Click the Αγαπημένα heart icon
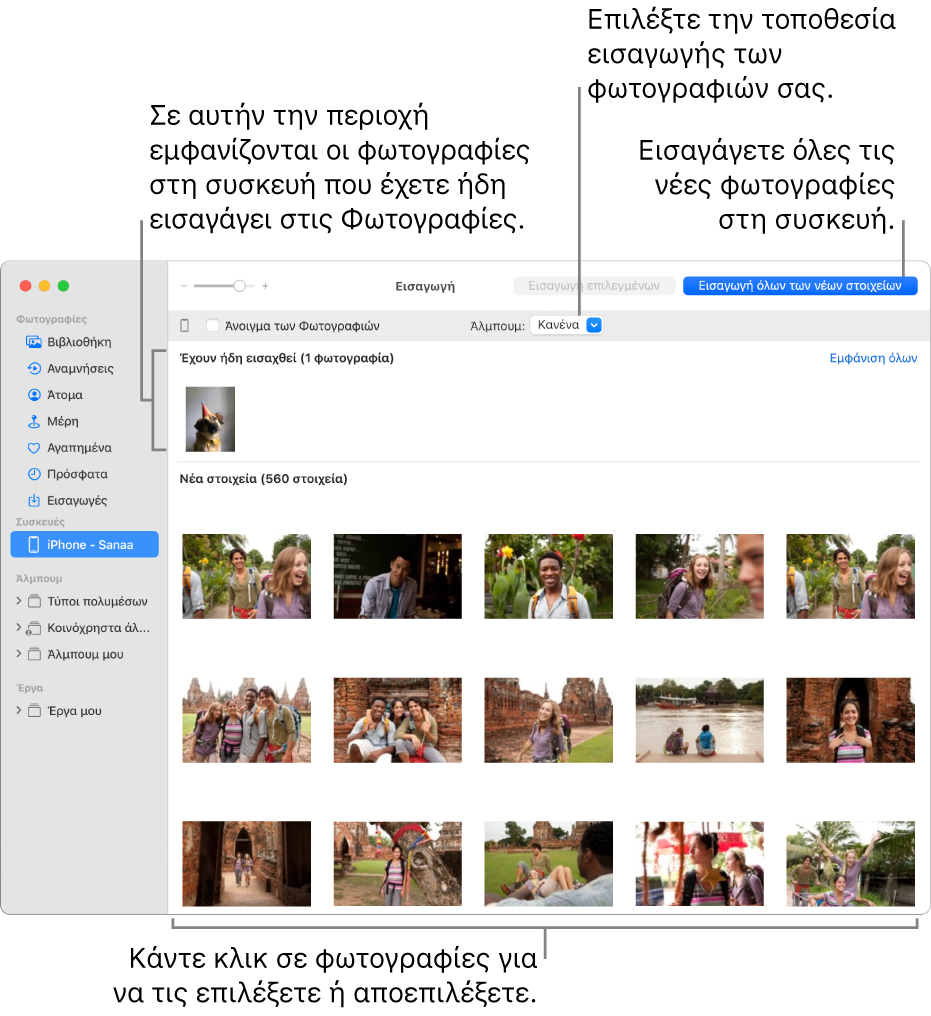The image size is (931, 1016). pyautogui.click(x=34, y=448)
